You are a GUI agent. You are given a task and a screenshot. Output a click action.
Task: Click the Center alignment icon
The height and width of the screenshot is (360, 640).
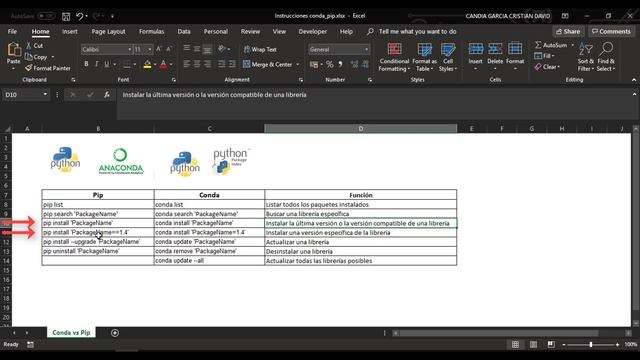click(197, 64)
